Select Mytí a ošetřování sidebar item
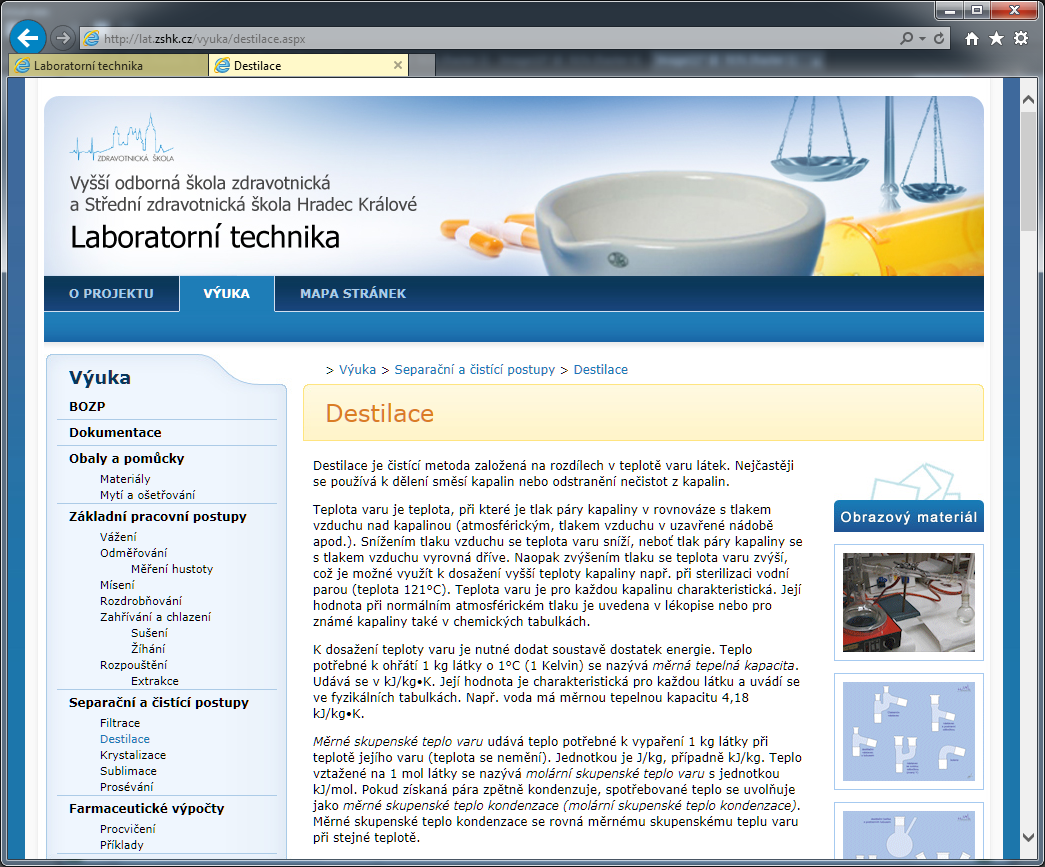1045x867 pixels. point(147,495)
